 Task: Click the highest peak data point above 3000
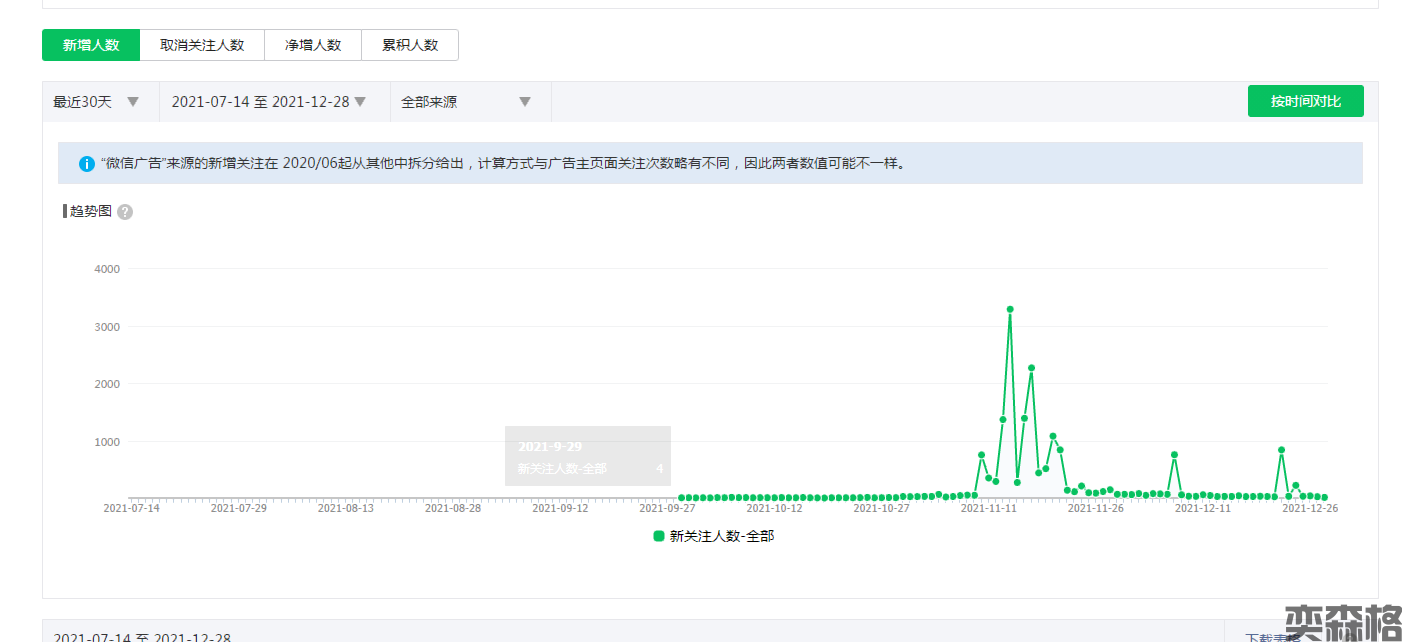(x=1010, y=309)
